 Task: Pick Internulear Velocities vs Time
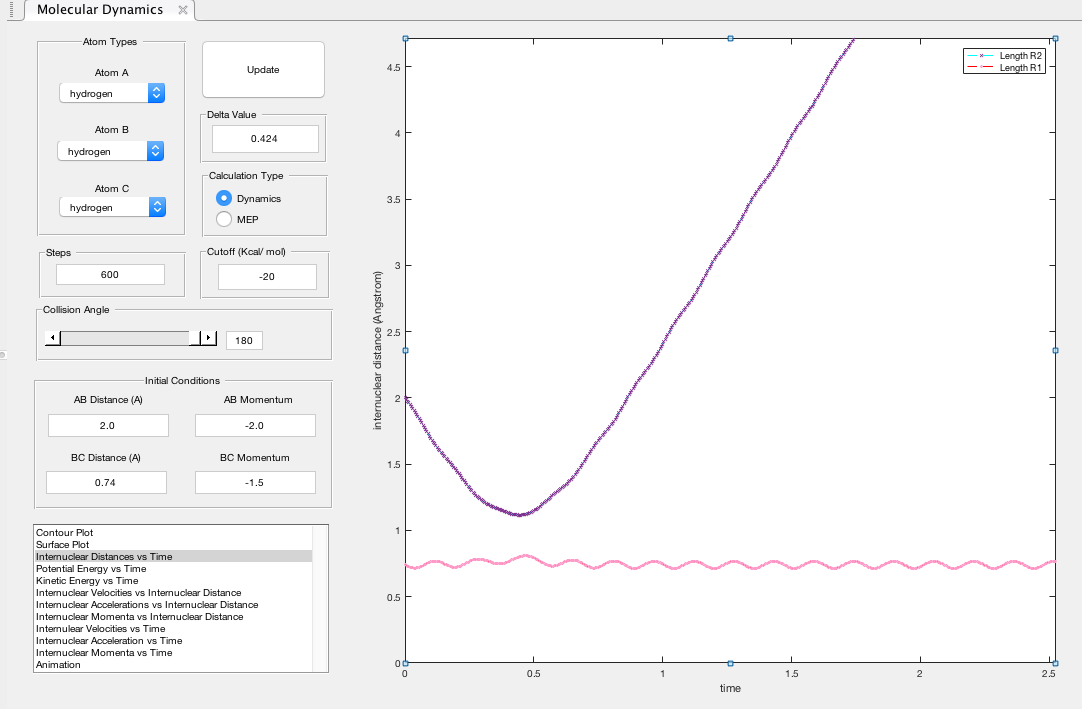click(173, 628)
